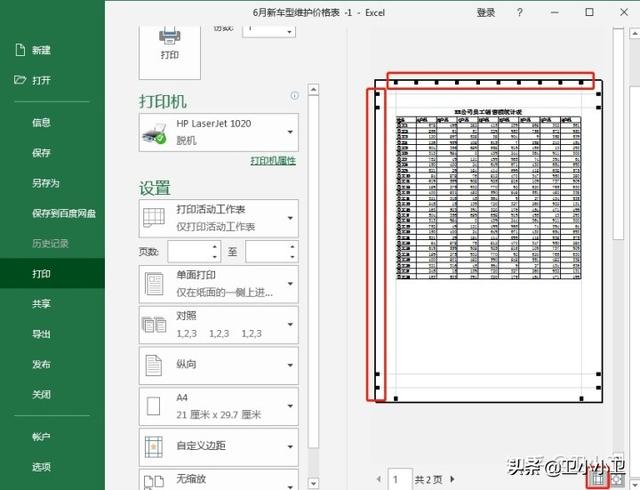The width and height of the screenshot is (640, 490).
Task: Click the pages To input field
Action: [x=268, y=252]
